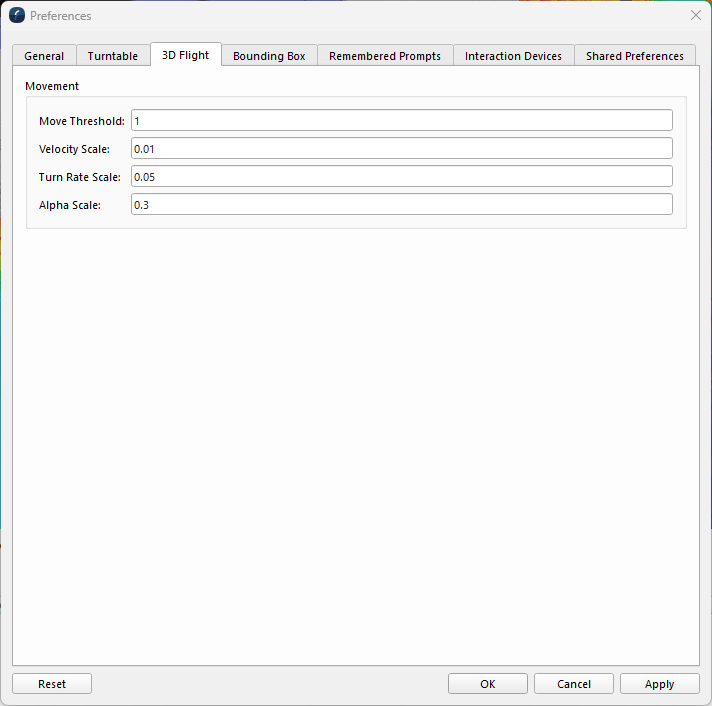
Task: Apply the preference changes
Action: tap(660, 684)
